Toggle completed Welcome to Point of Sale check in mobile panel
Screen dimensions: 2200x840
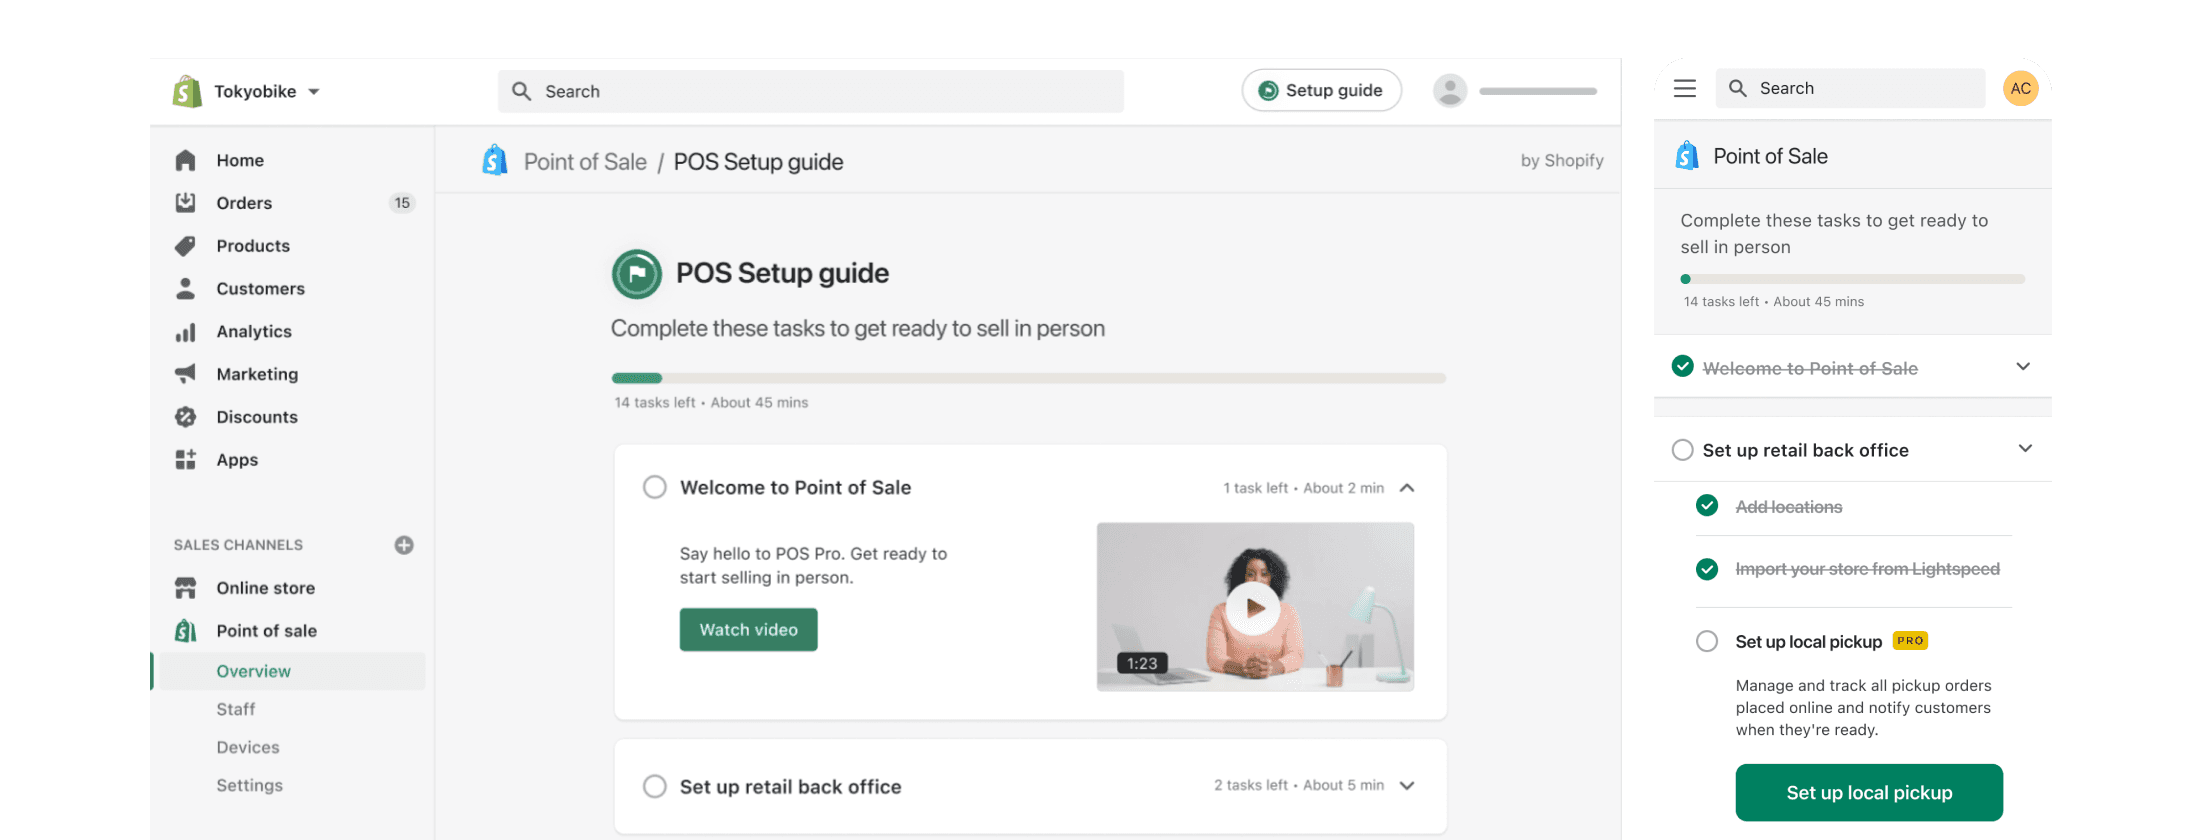tap(1683, 366)
